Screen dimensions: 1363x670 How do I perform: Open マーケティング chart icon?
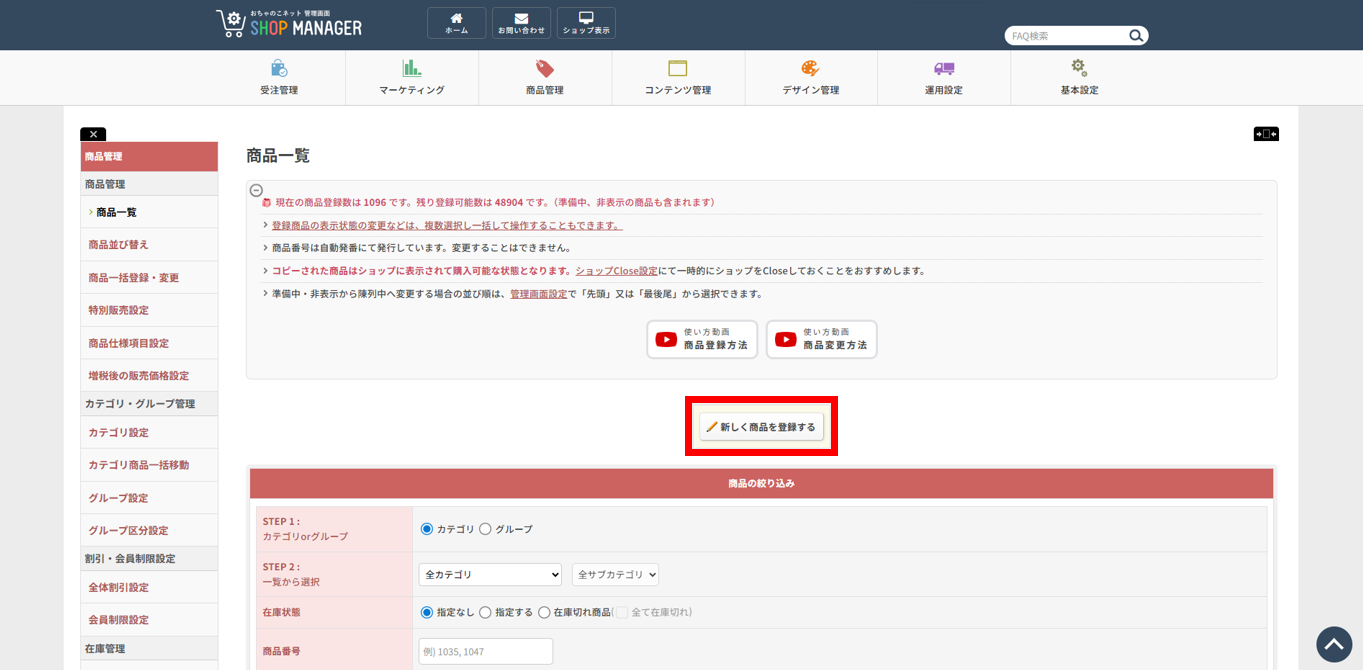(x=411, y=69)
